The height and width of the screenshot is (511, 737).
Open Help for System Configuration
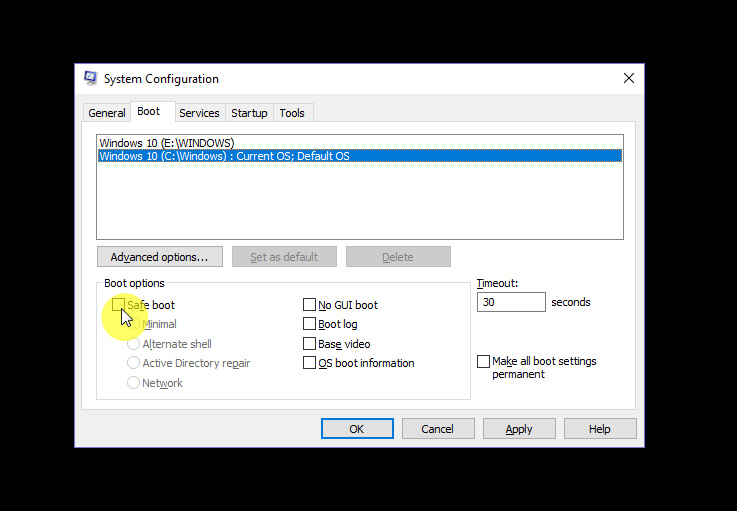click(x=600, y=429)
